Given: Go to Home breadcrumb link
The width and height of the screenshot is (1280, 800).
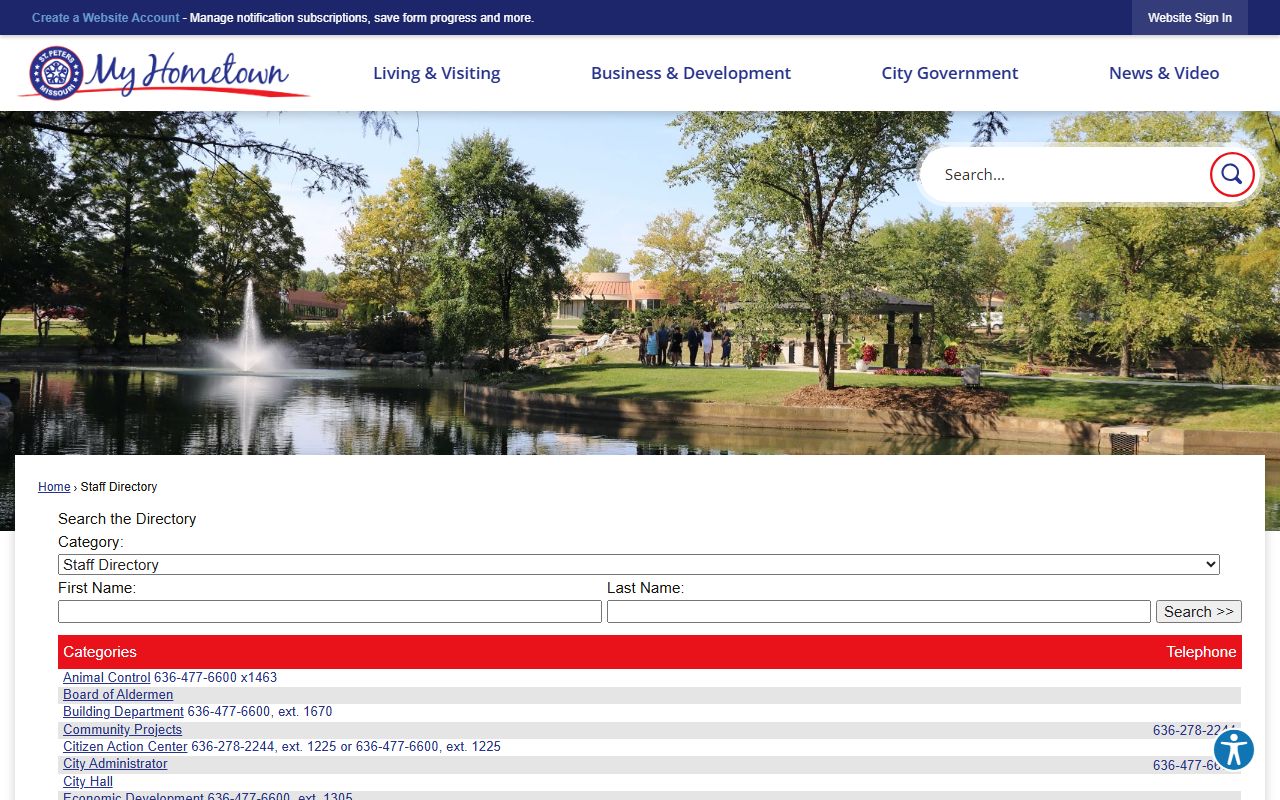Looking at the screenshot, I should pos(54,487).
